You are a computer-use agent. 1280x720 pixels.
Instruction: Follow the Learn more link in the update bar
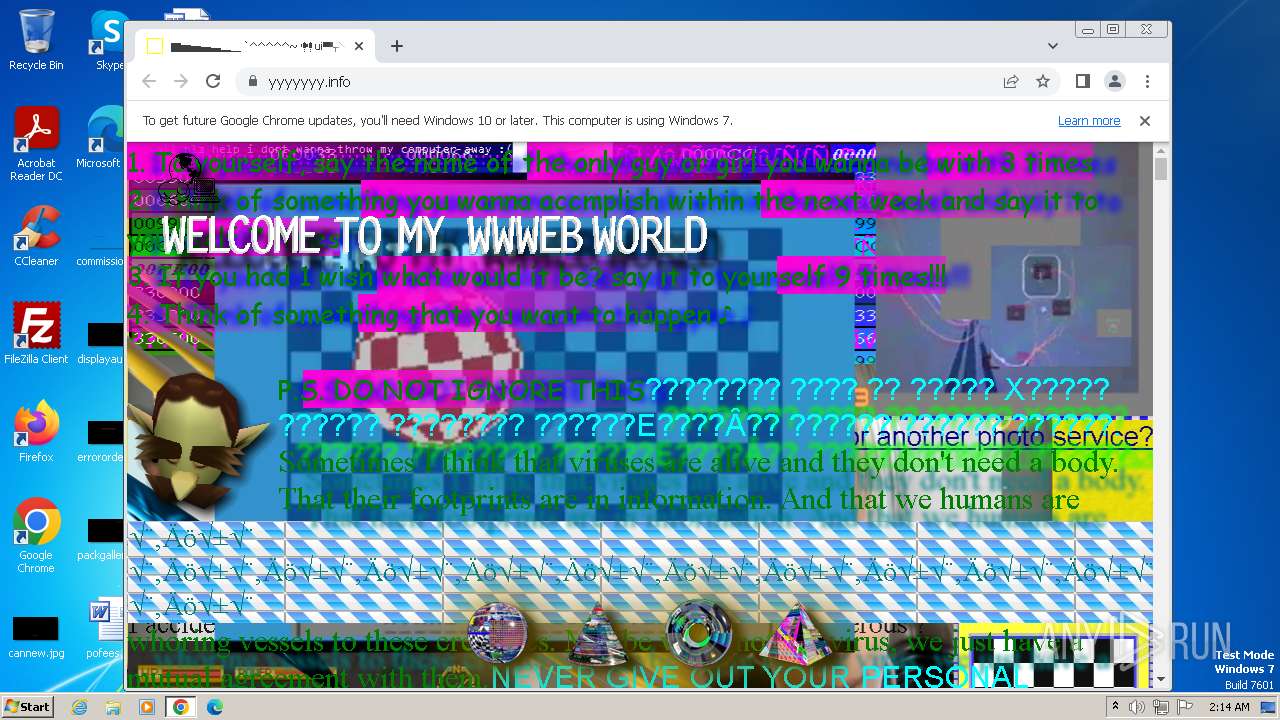pyautogui.click(x=1089, y=121)
